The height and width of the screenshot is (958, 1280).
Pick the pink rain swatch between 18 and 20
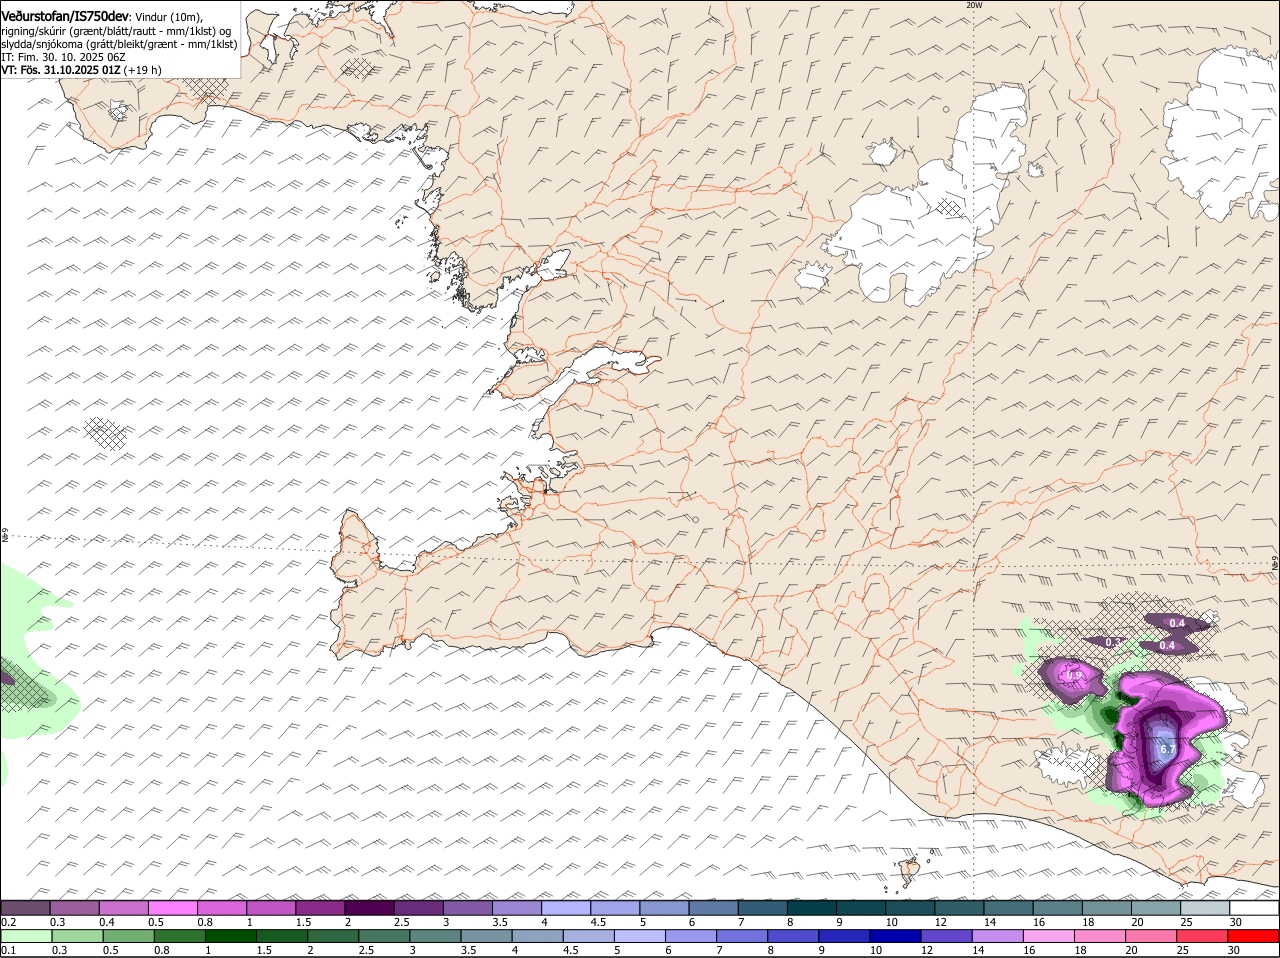click(x=1098, y=936)
